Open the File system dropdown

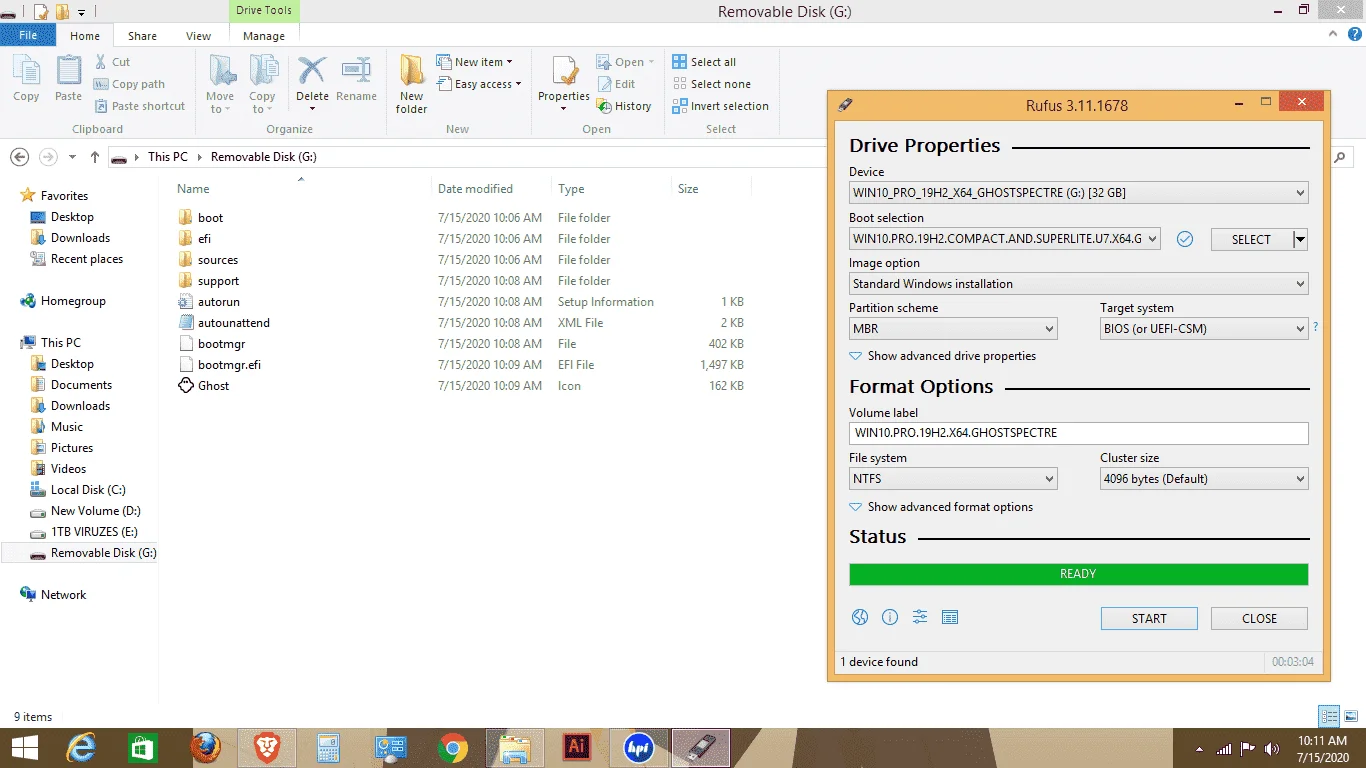(953, 479)
